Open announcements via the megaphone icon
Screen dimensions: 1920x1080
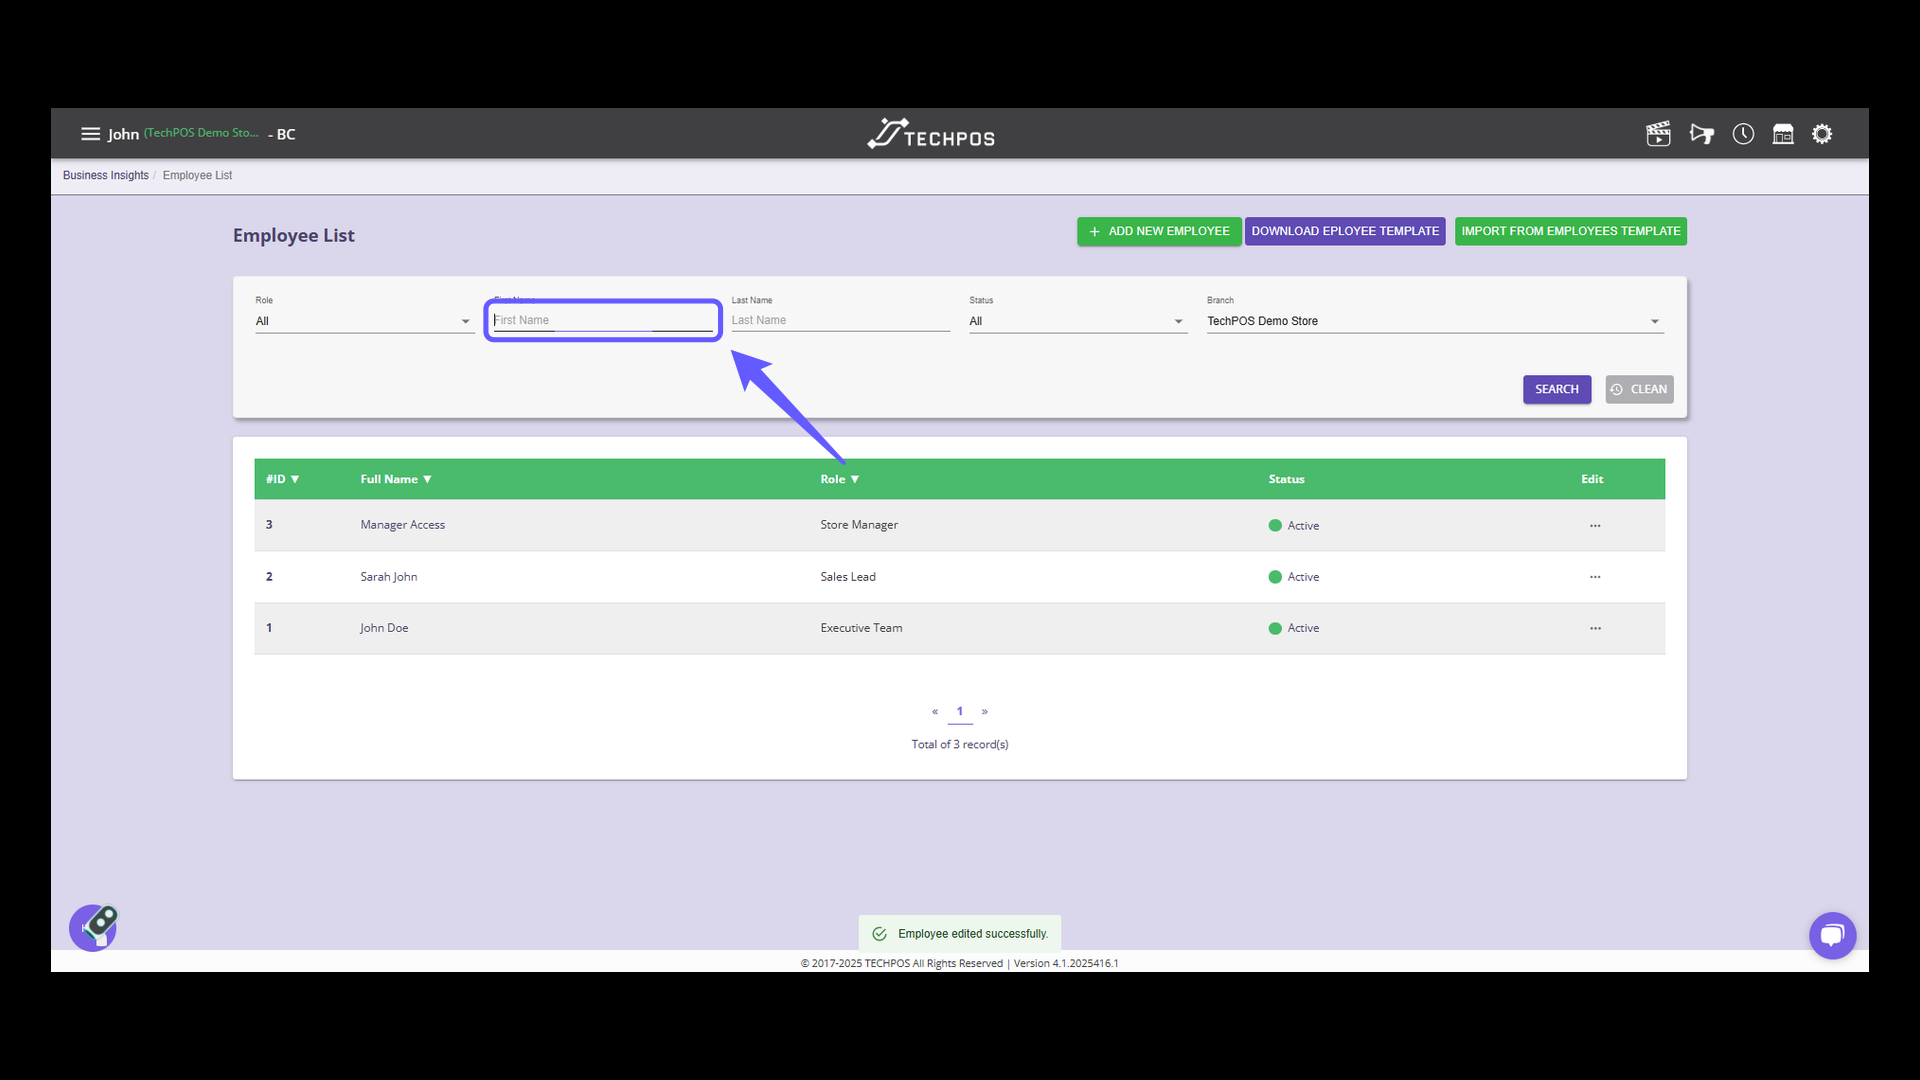[x=1702, y=133]
